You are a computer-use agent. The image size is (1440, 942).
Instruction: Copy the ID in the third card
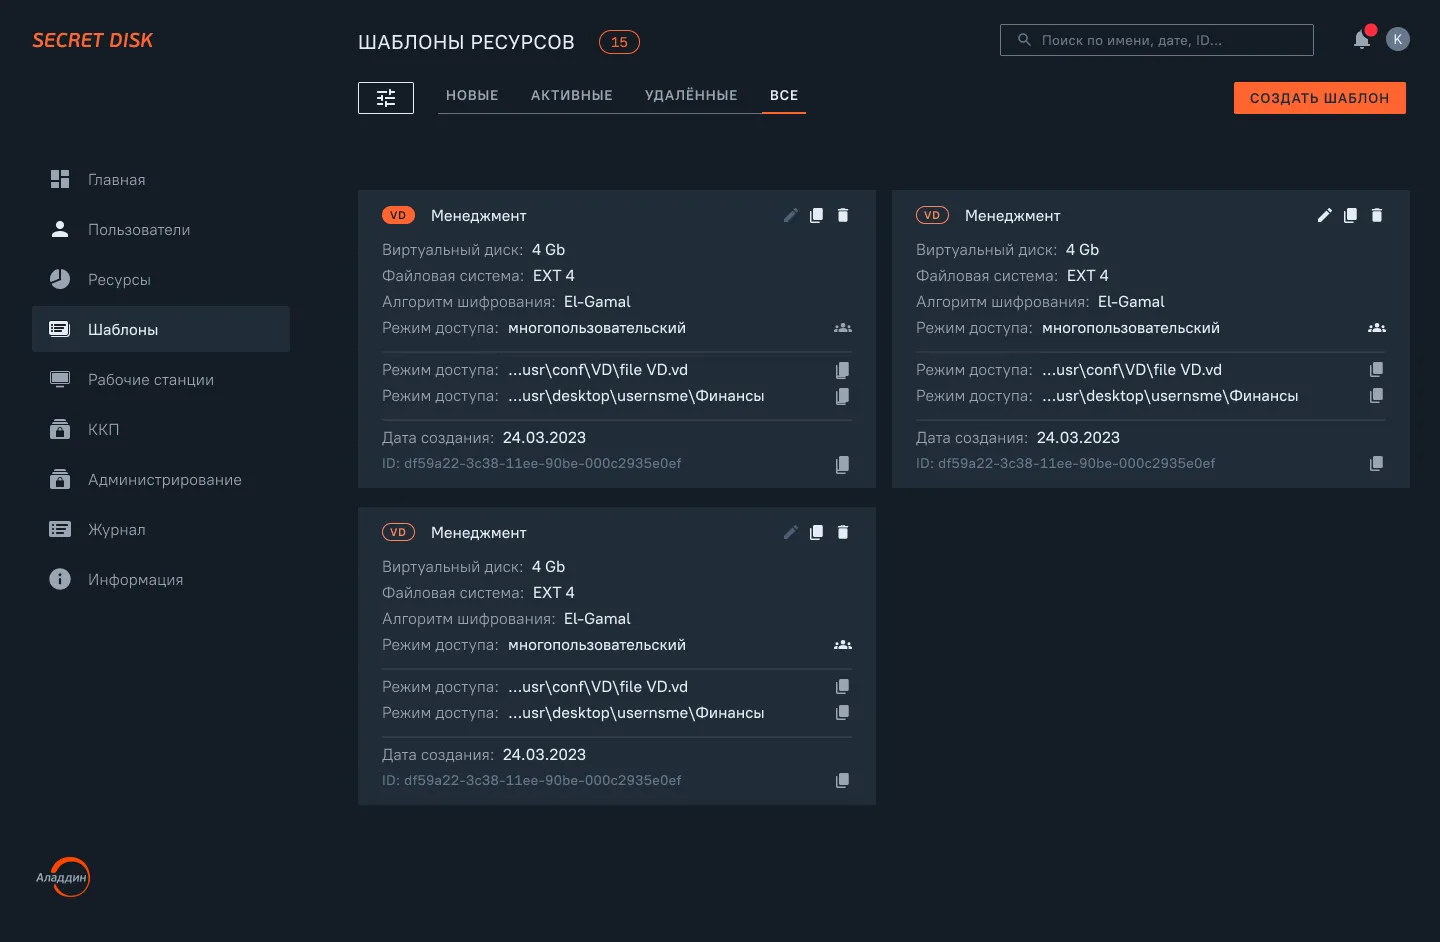click(x=842, y=781)
